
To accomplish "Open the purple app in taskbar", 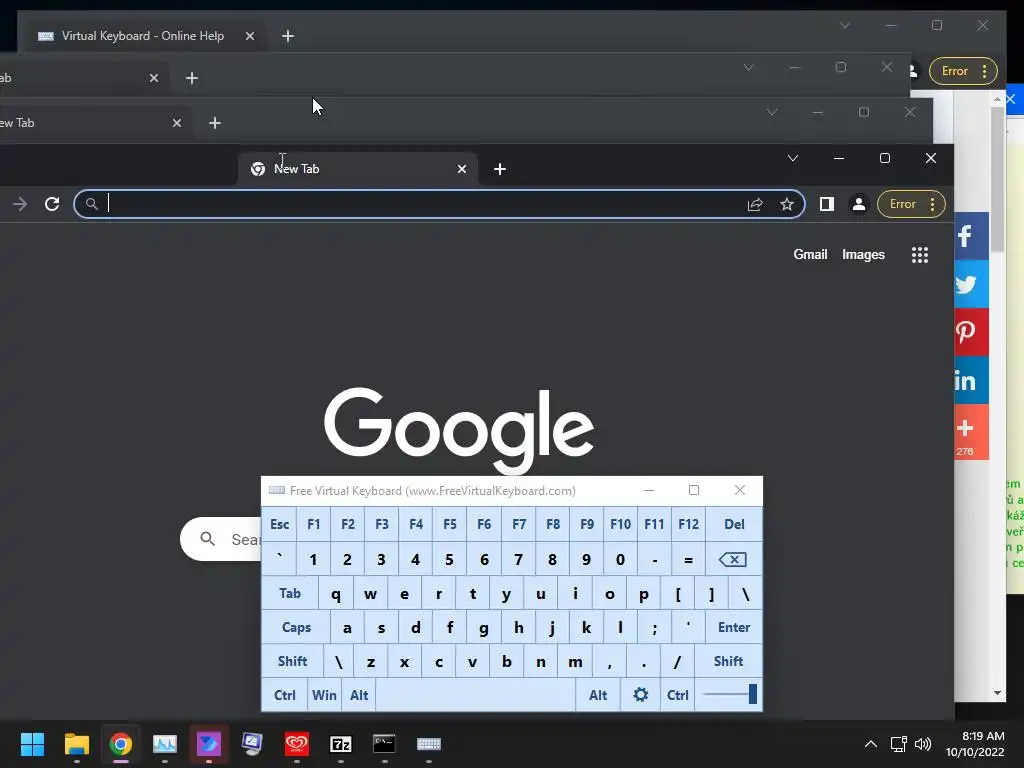I will (x=209, y=744).
